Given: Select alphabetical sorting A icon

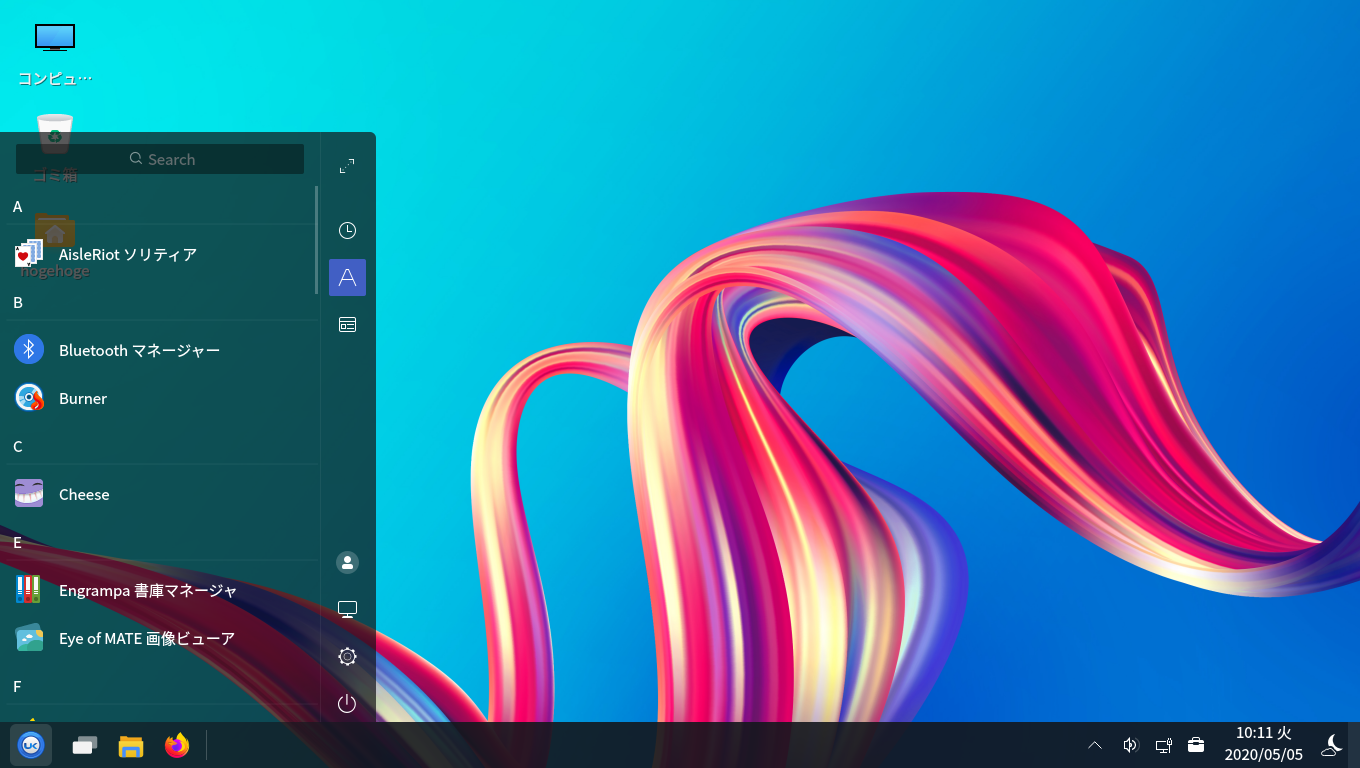Looking at the screenshot, I should coord(347,278).
